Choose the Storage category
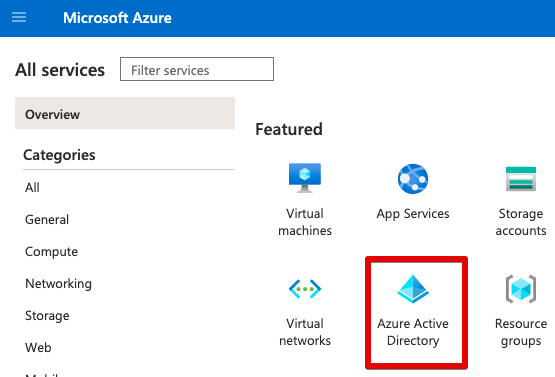 click(x=47, y=315)
